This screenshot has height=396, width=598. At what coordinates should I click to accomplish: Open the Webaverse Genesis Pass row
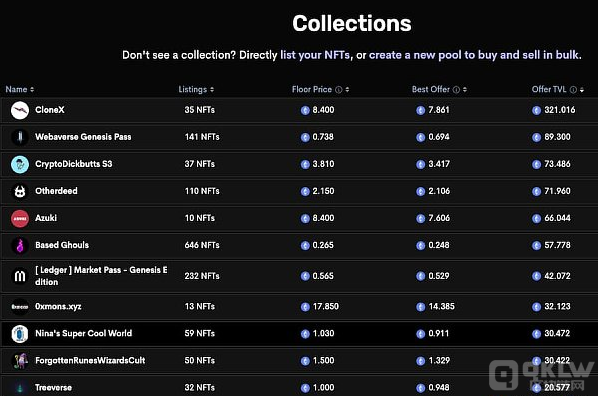pos(299,137)
